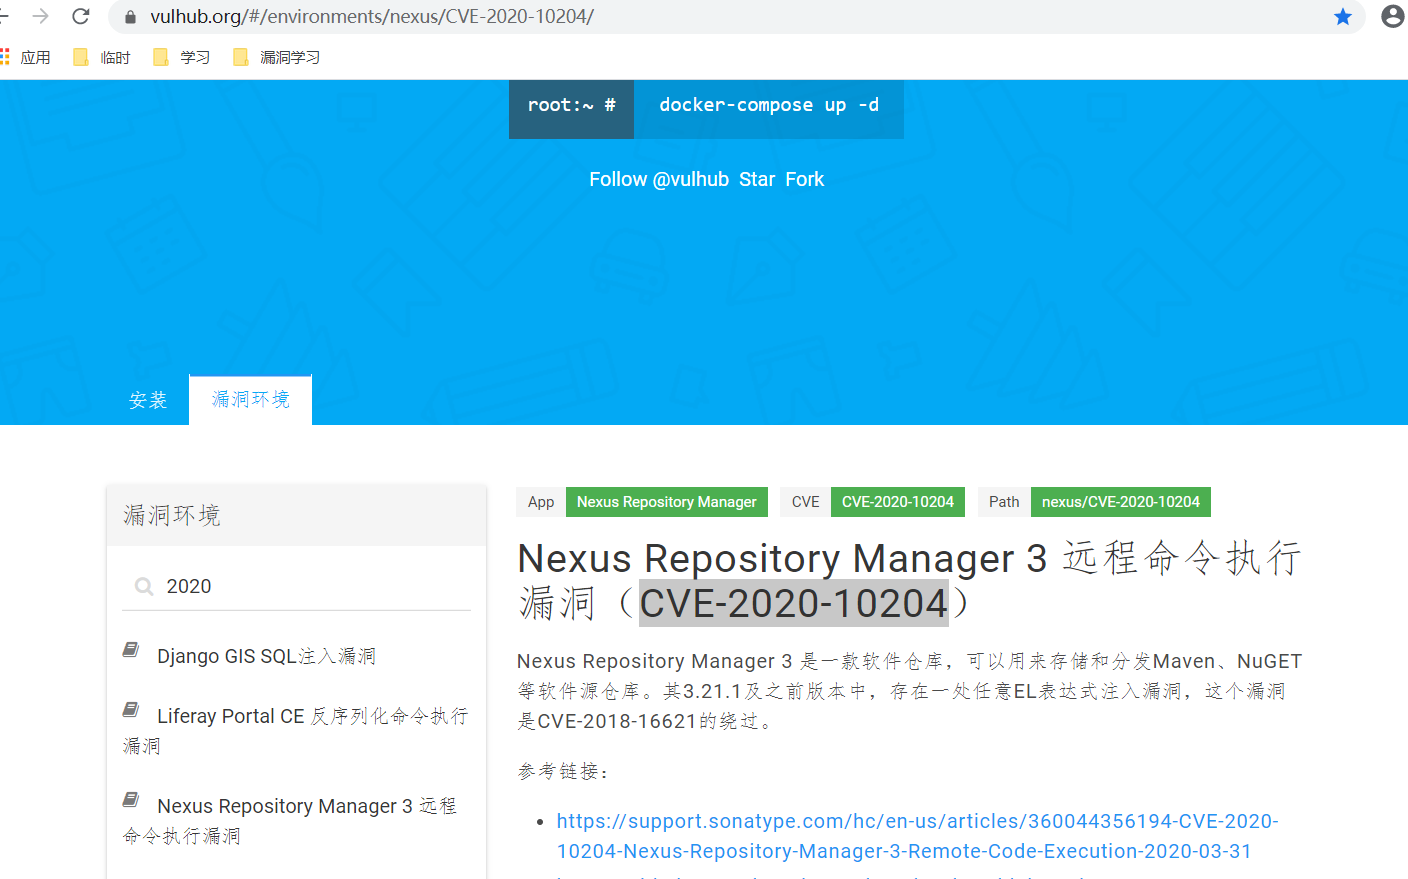The height and width of the screenshot is (879, 1408).
Task: Open Nexus Repository Manager 3 远程命令执行漏洞 entry
Action: (290, 820)
